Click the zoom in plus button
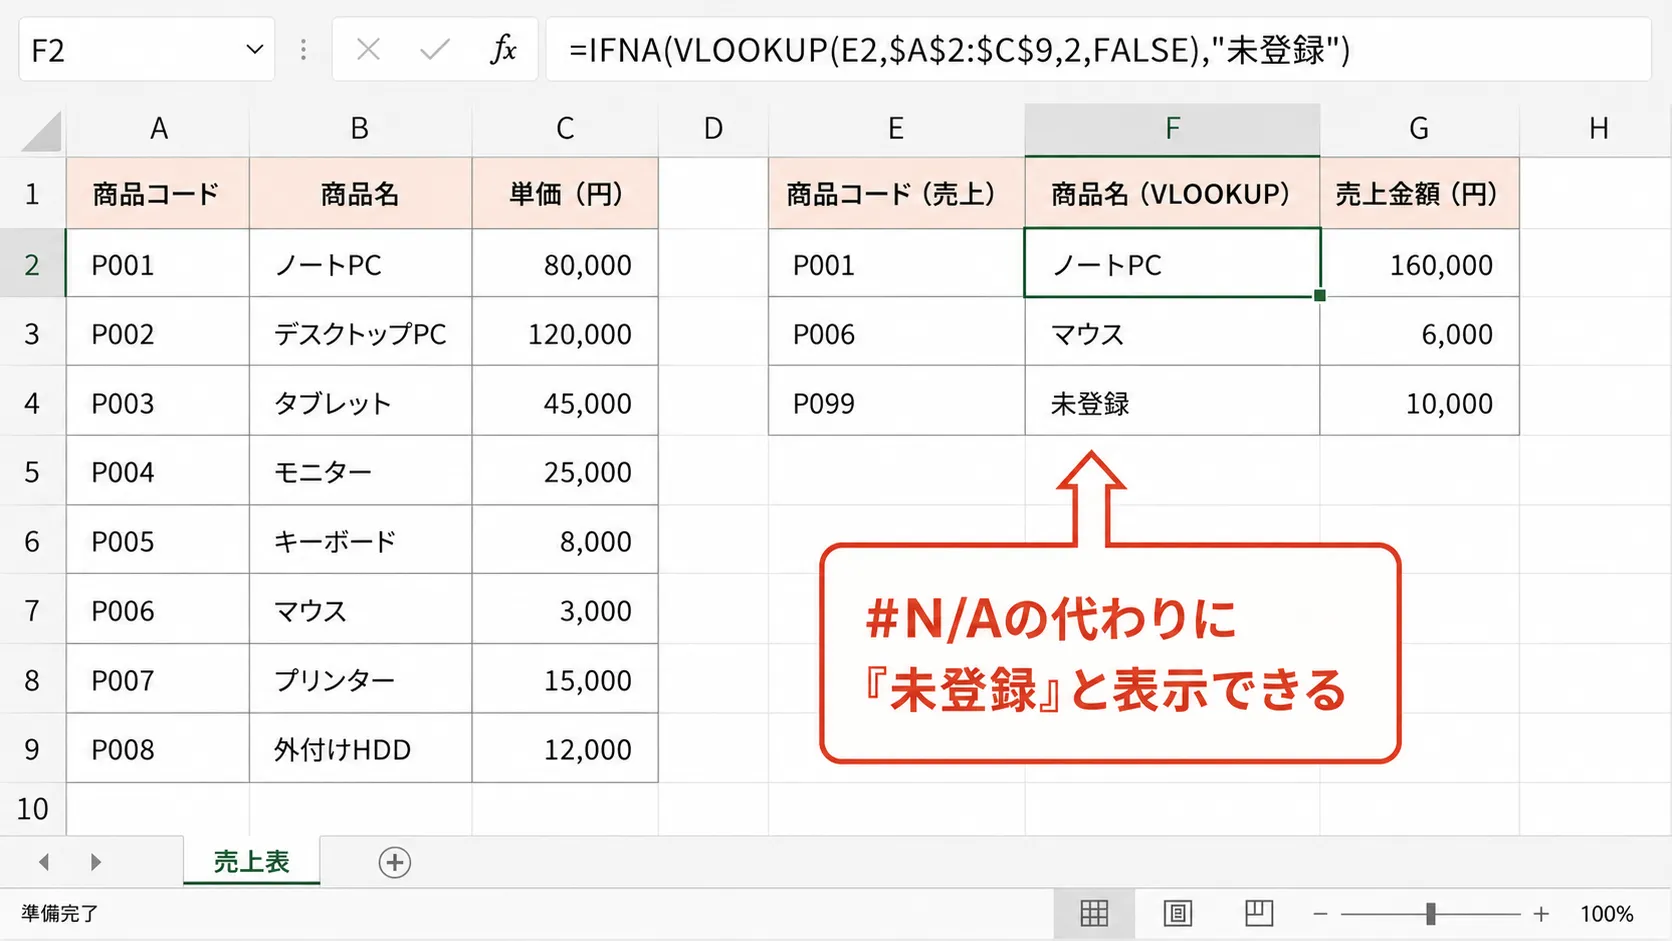The height and width of the screenshot is (941, 1672). tap(1541, 914)
